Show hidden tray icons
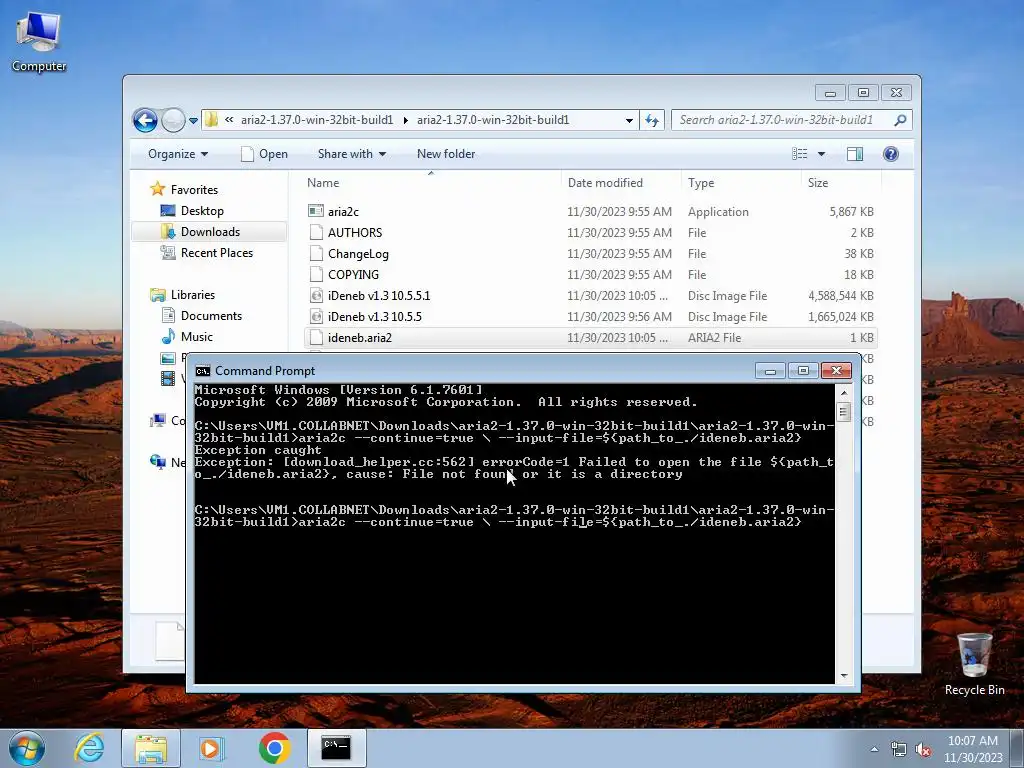This screenshot has height=768, width=1024. point(874,749)
